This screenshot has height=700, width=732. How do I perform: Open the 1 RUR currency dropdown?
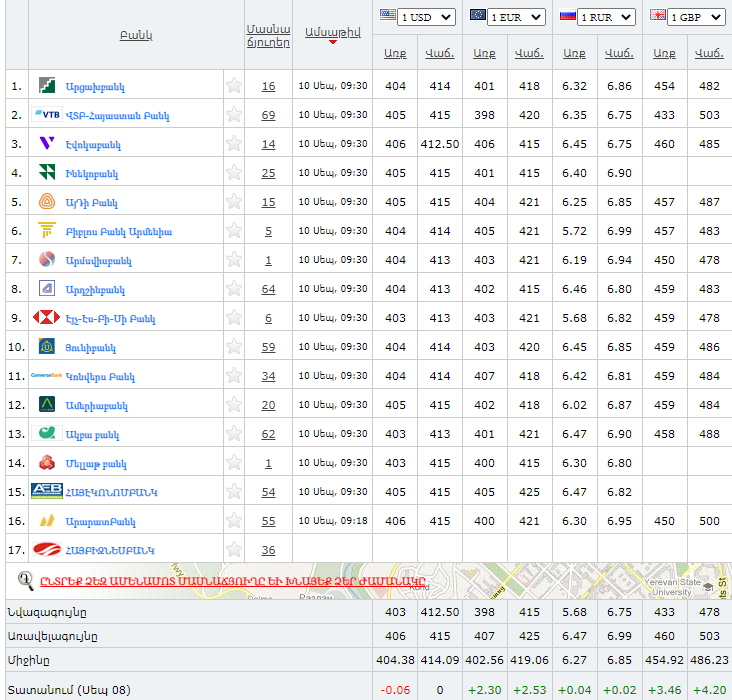[606, 17]
